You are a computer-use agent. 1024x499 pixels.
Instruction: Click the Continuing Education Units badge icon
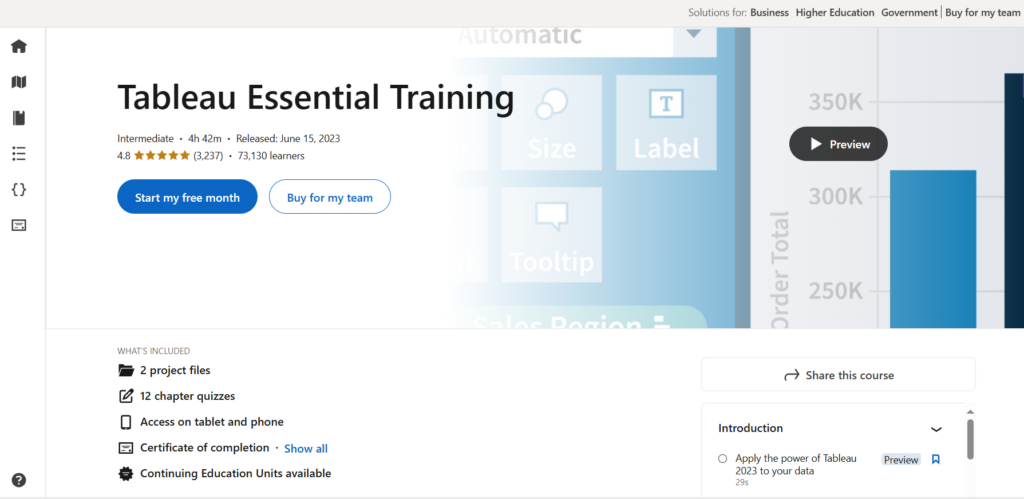click(x=126, y=474)
